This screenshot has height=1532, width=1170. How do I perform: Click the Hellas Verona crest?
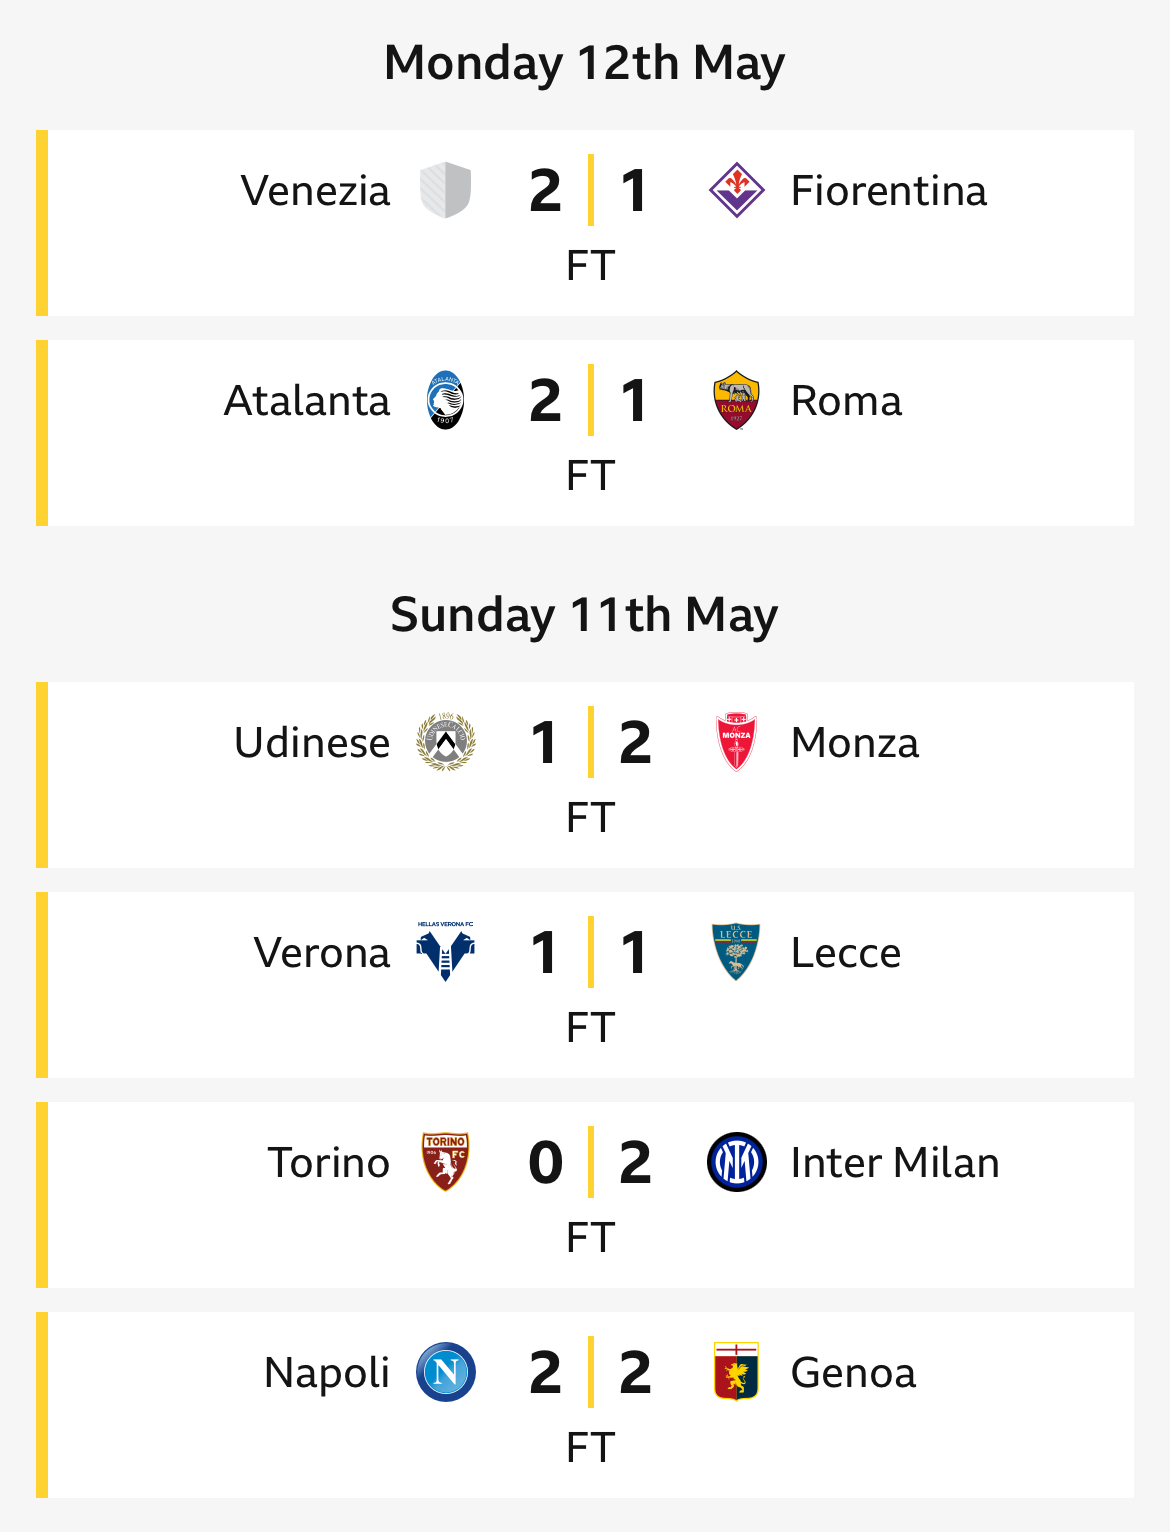pyautogui.click(x=445, y=952)
